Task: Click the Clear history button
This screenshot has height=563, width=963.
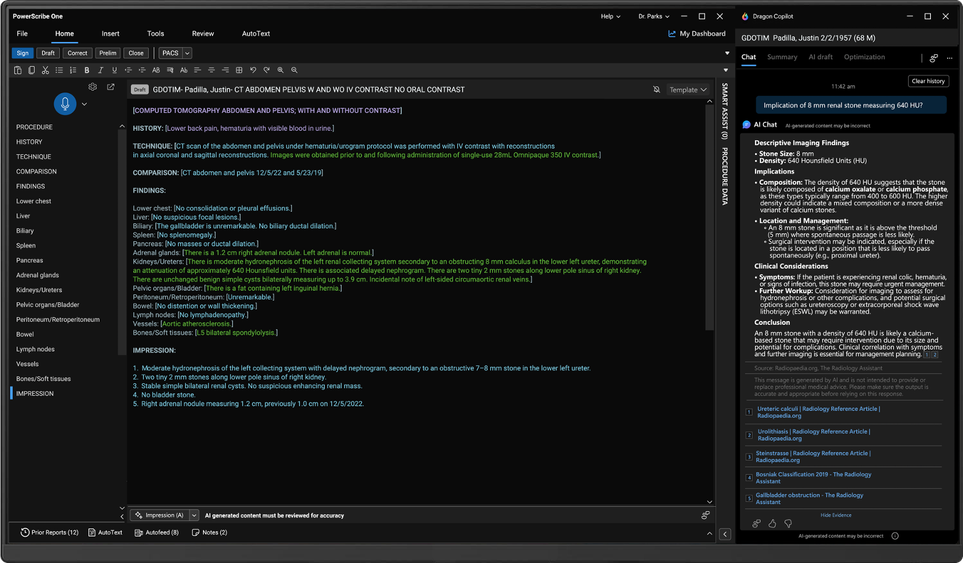Action: coord(928,81)
